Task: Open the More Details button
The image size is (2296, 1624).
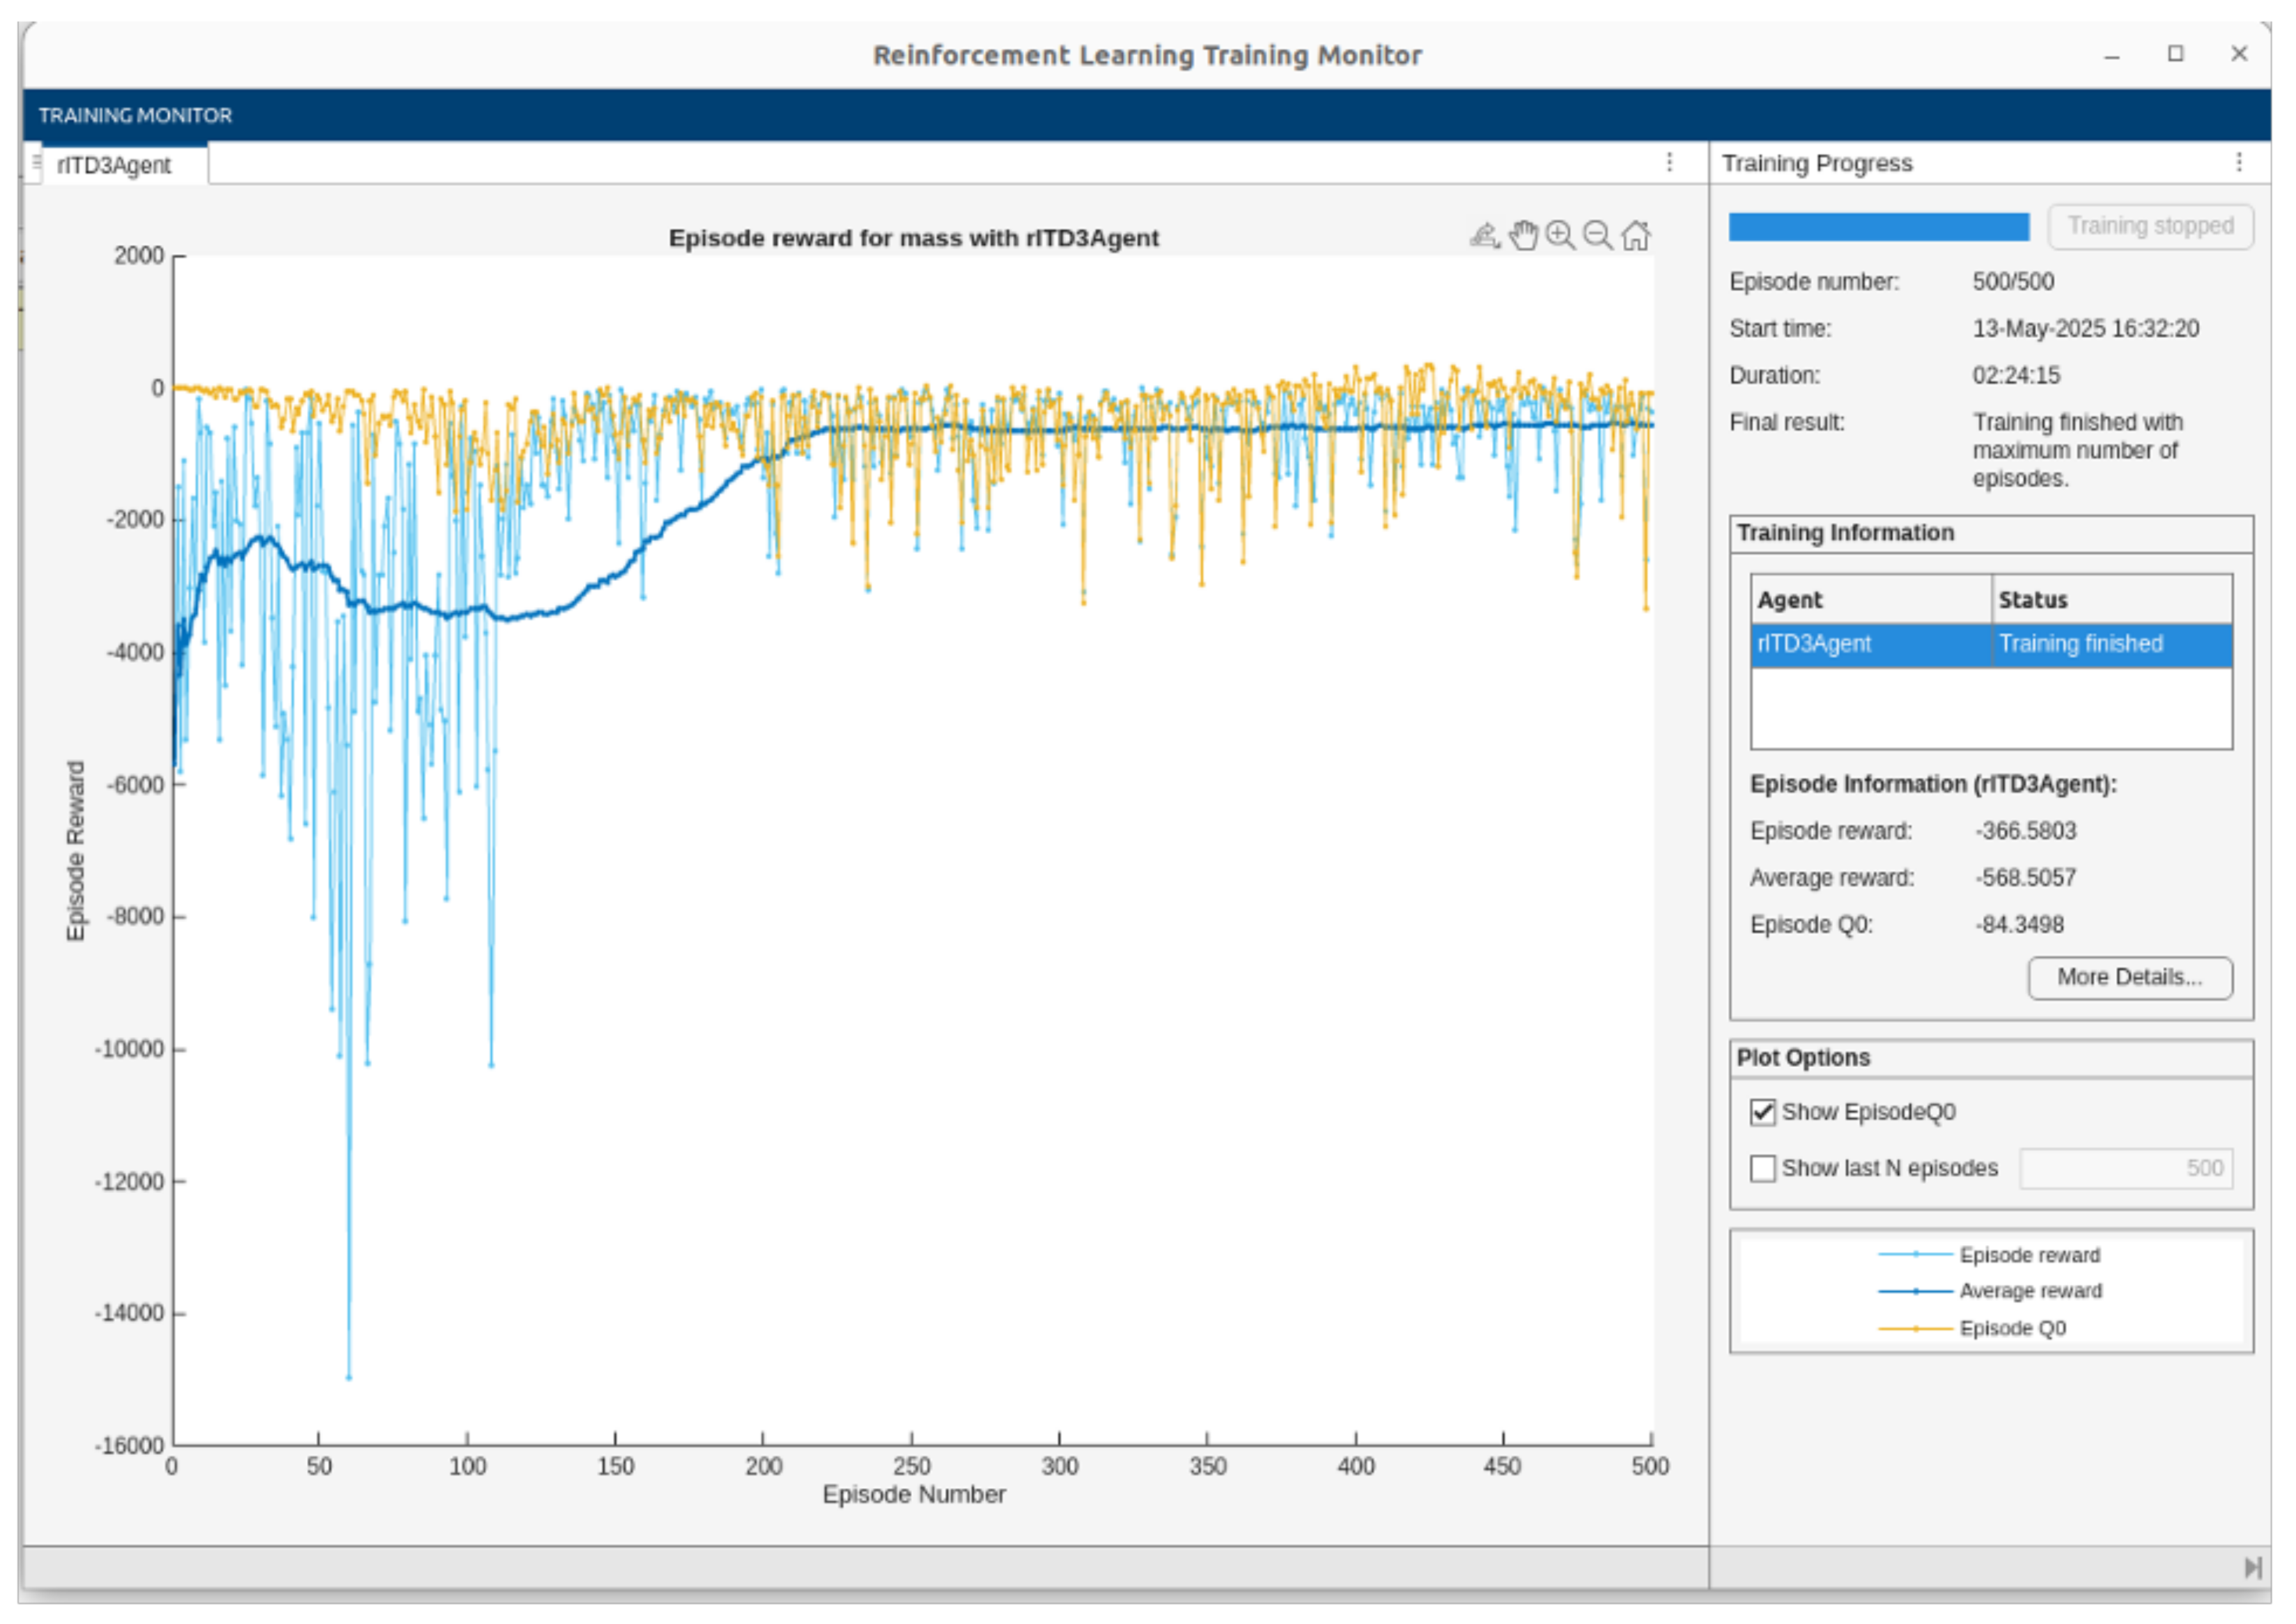Action: pos(2130,977)
